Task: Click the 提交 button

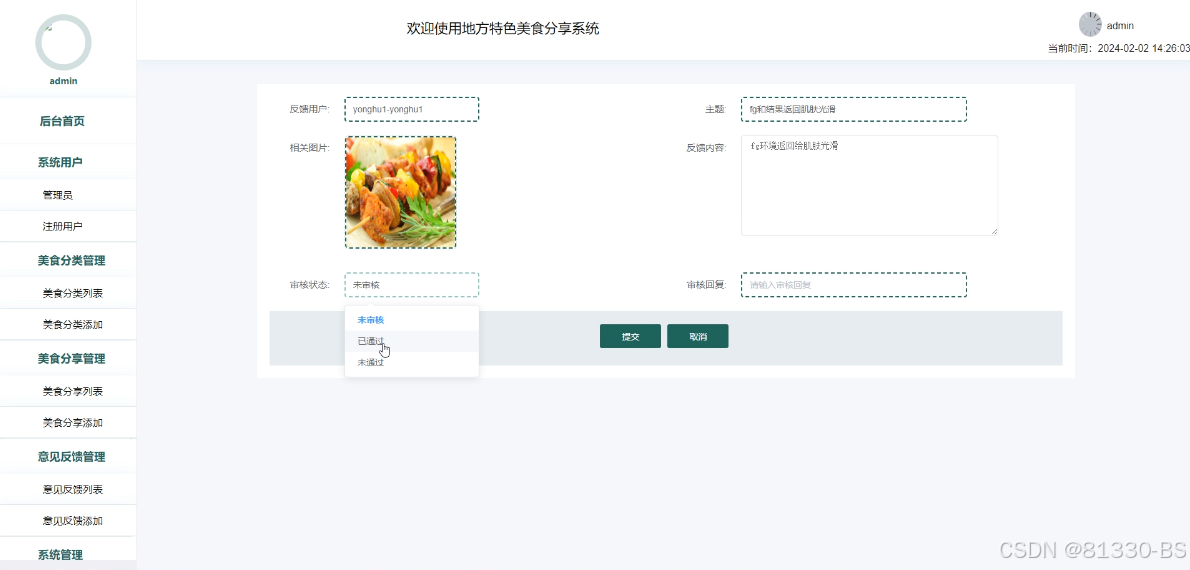Action: (x=630, y=336)
